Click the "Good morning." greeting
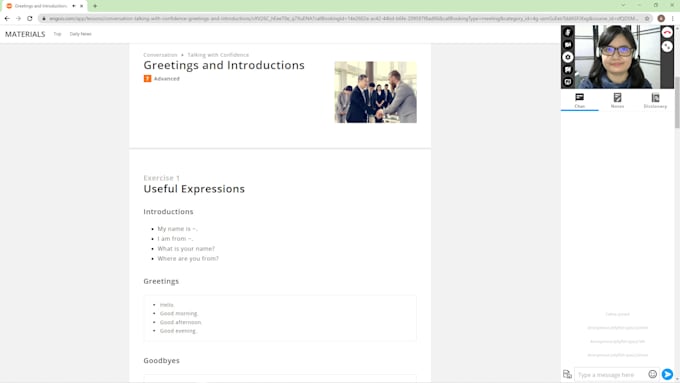Screen dimensions: 680x383 coord(179,313)
